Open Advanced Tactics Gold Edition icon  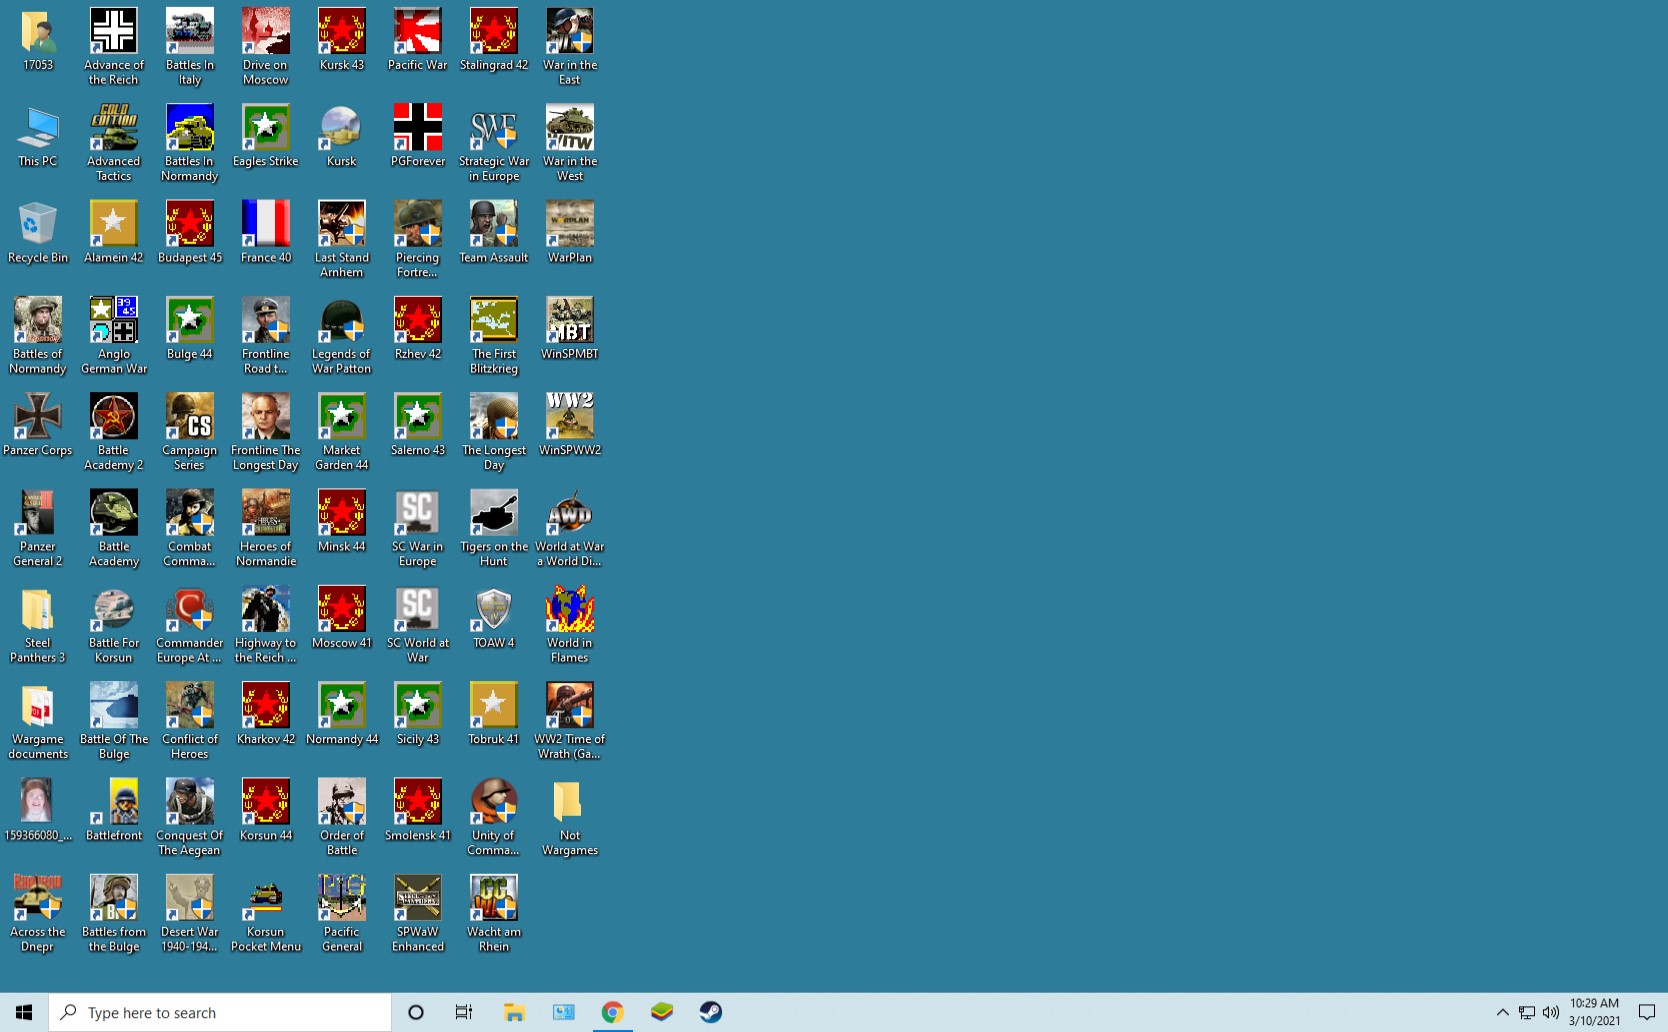[114, 128]
